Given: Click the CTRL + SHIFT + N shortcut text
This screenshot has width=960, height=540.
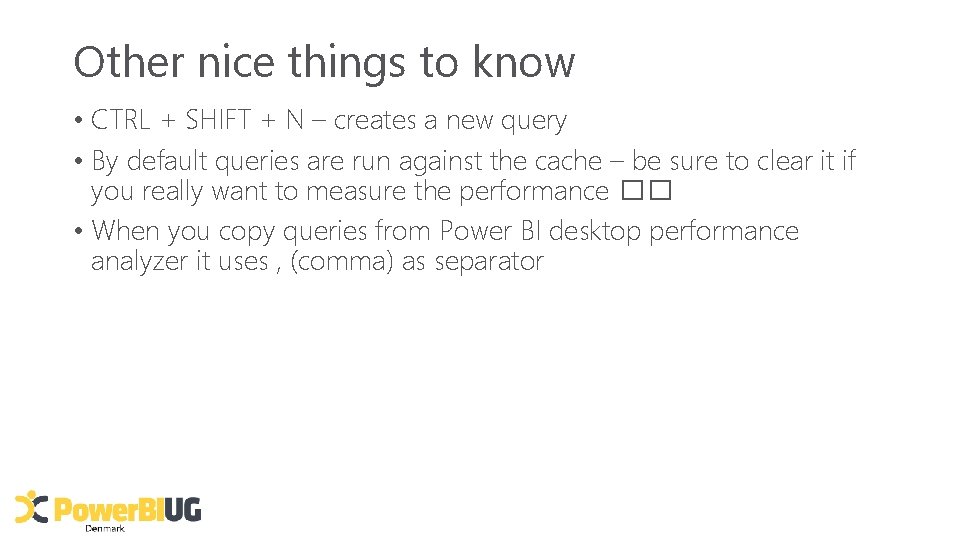Looking at the screenshot, I should click(197, 119).
